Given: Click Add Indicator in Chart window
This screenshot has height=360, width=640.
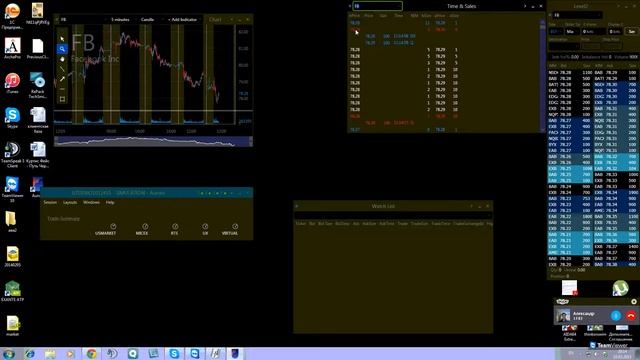Looking at the screenshot, I should point(183,20).
